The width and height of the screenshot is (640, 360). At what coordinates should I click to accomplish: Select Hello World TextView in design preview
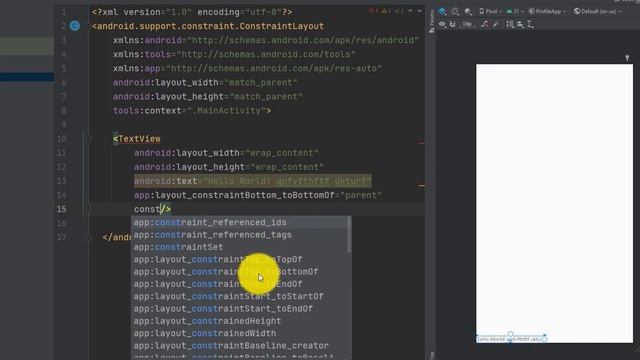click(x=511, y=339)
